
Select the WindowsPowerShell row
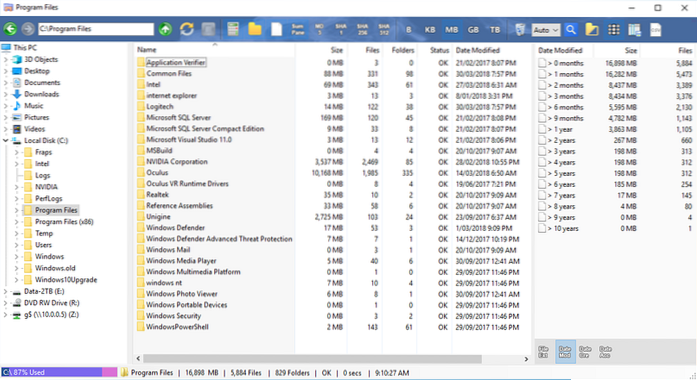[329, 327]
